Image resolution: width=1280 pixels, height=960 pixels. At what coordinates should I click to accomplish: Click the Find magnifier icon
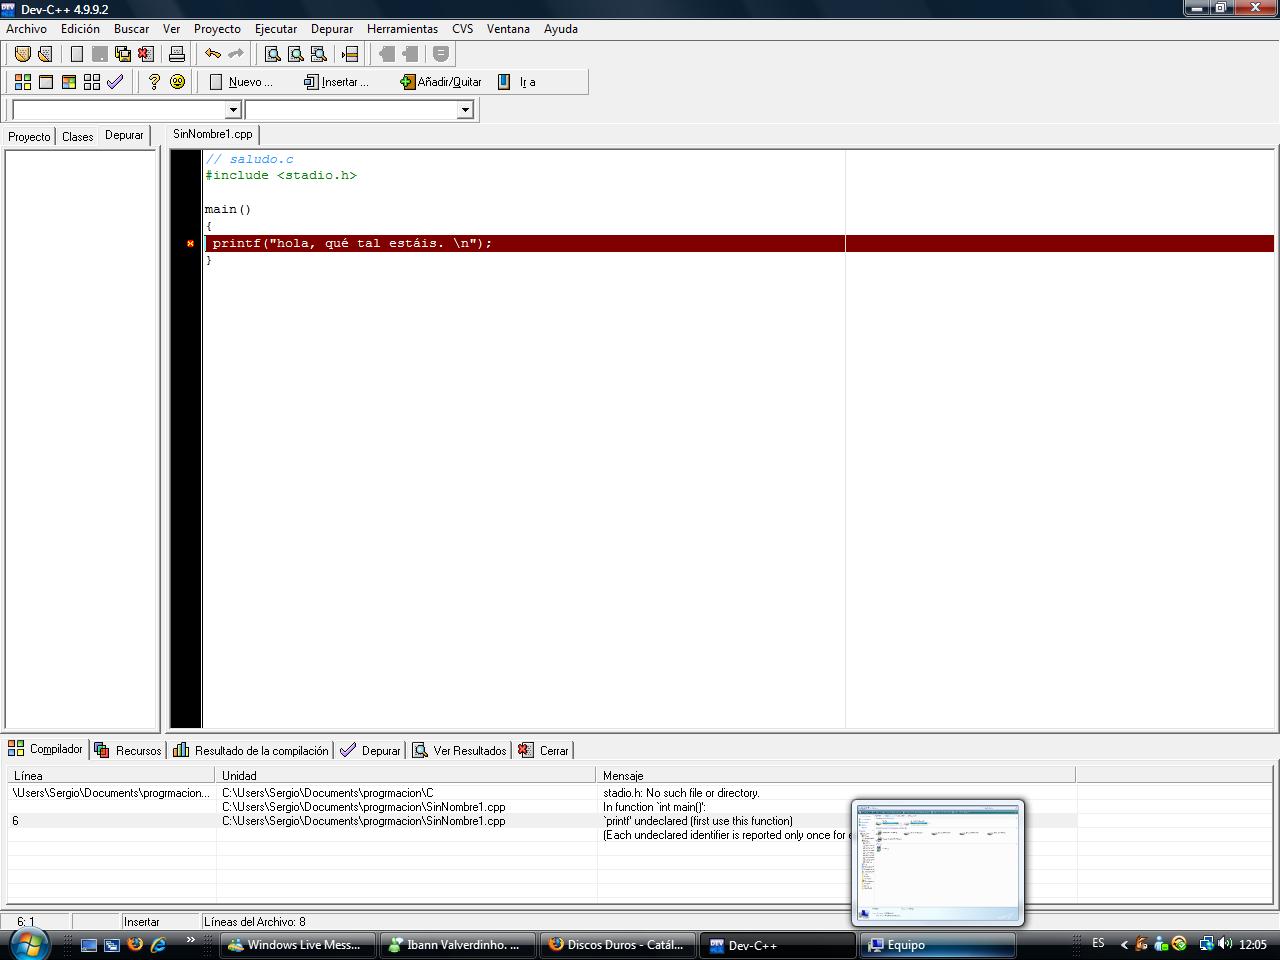point(272,54)
